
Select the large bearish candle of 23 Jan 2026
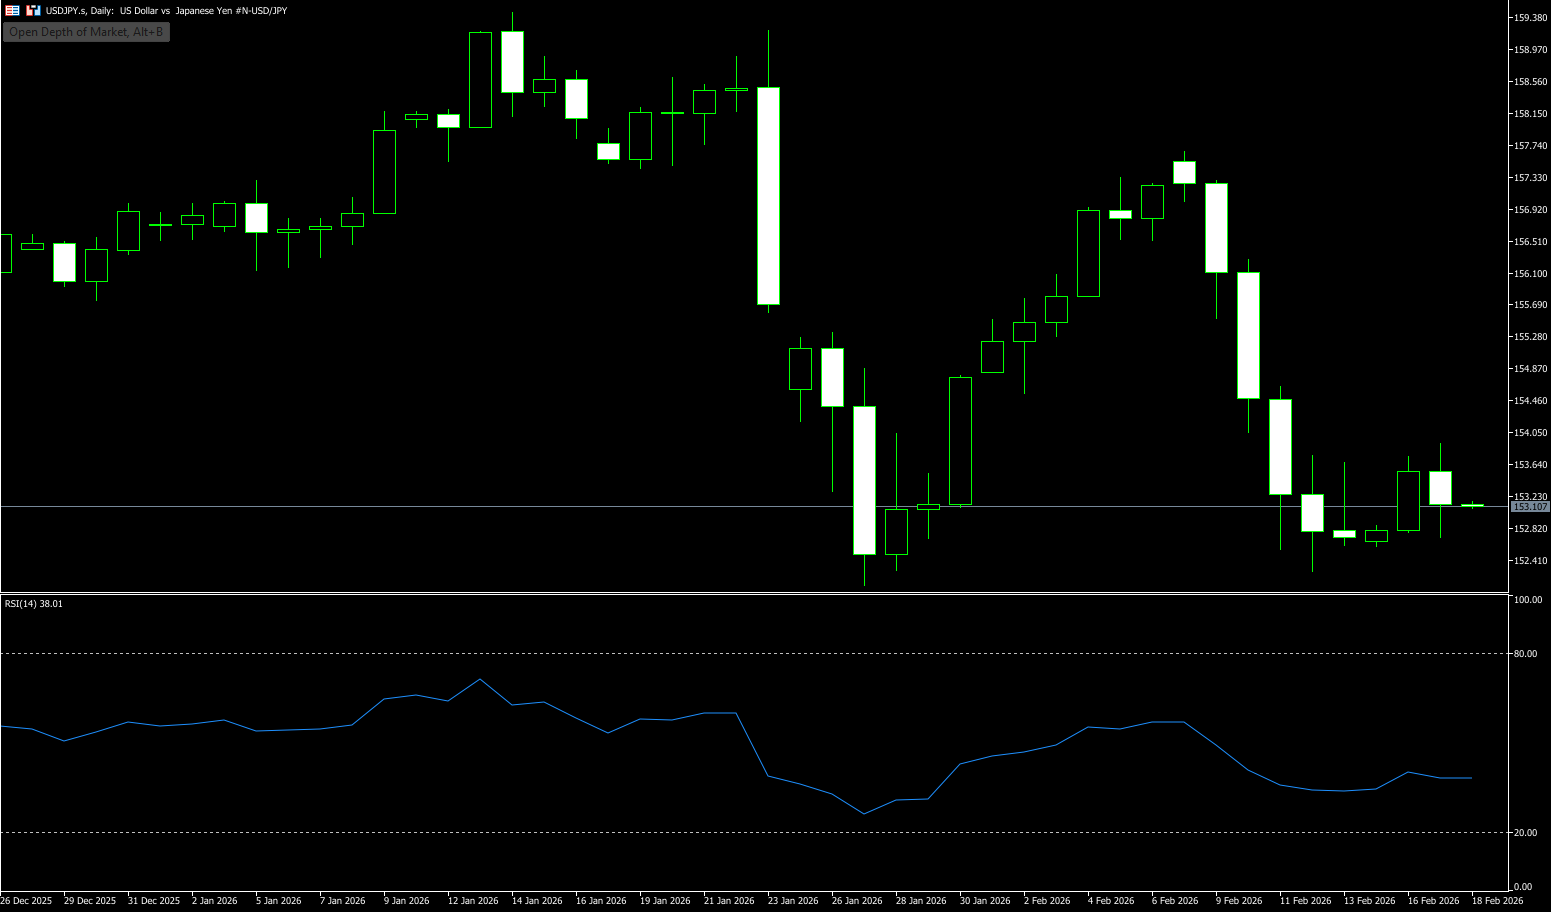tap(768, 195)
